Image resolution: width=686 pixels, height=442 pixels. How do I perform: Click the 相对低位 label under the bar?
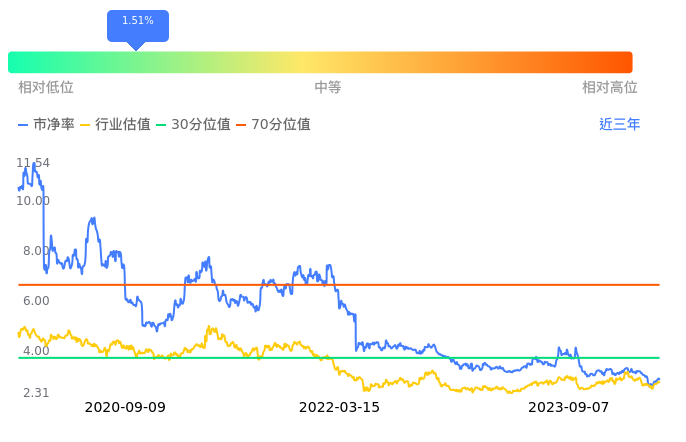[46, 88]
